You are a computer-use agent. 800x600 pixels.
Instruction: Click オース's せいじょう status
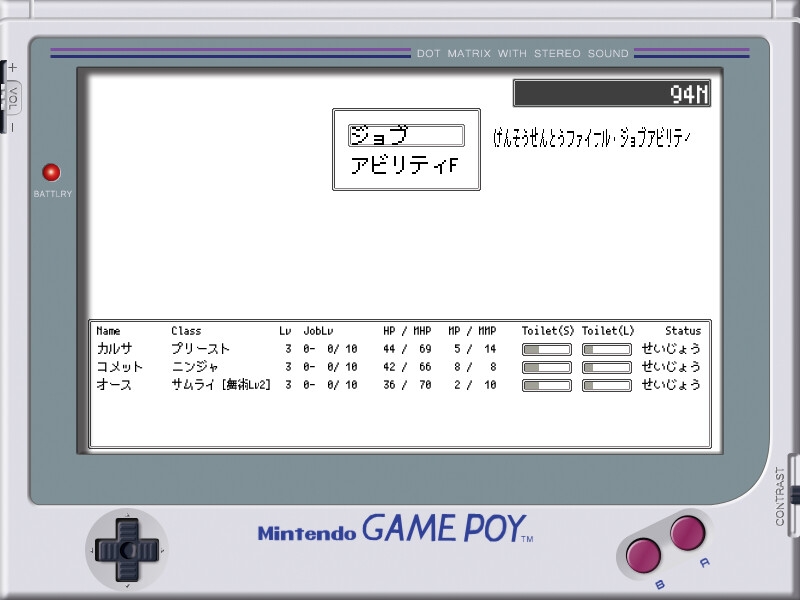pyautogui.click(x=671, y=384)
